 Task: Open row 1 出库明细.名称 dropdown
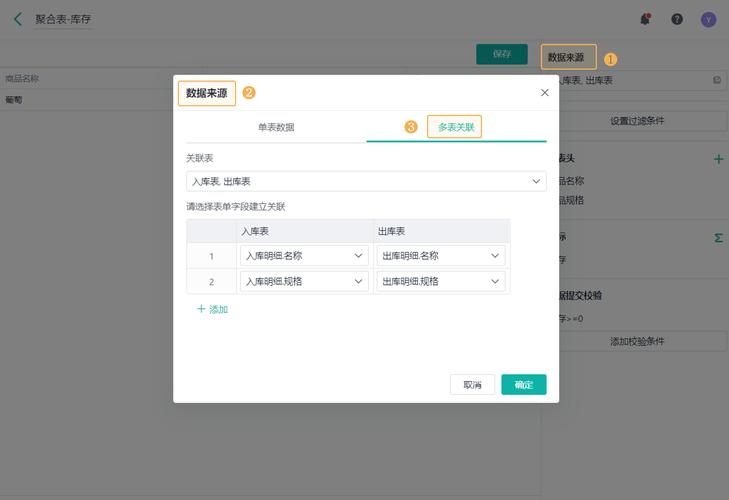coord(441,256)
